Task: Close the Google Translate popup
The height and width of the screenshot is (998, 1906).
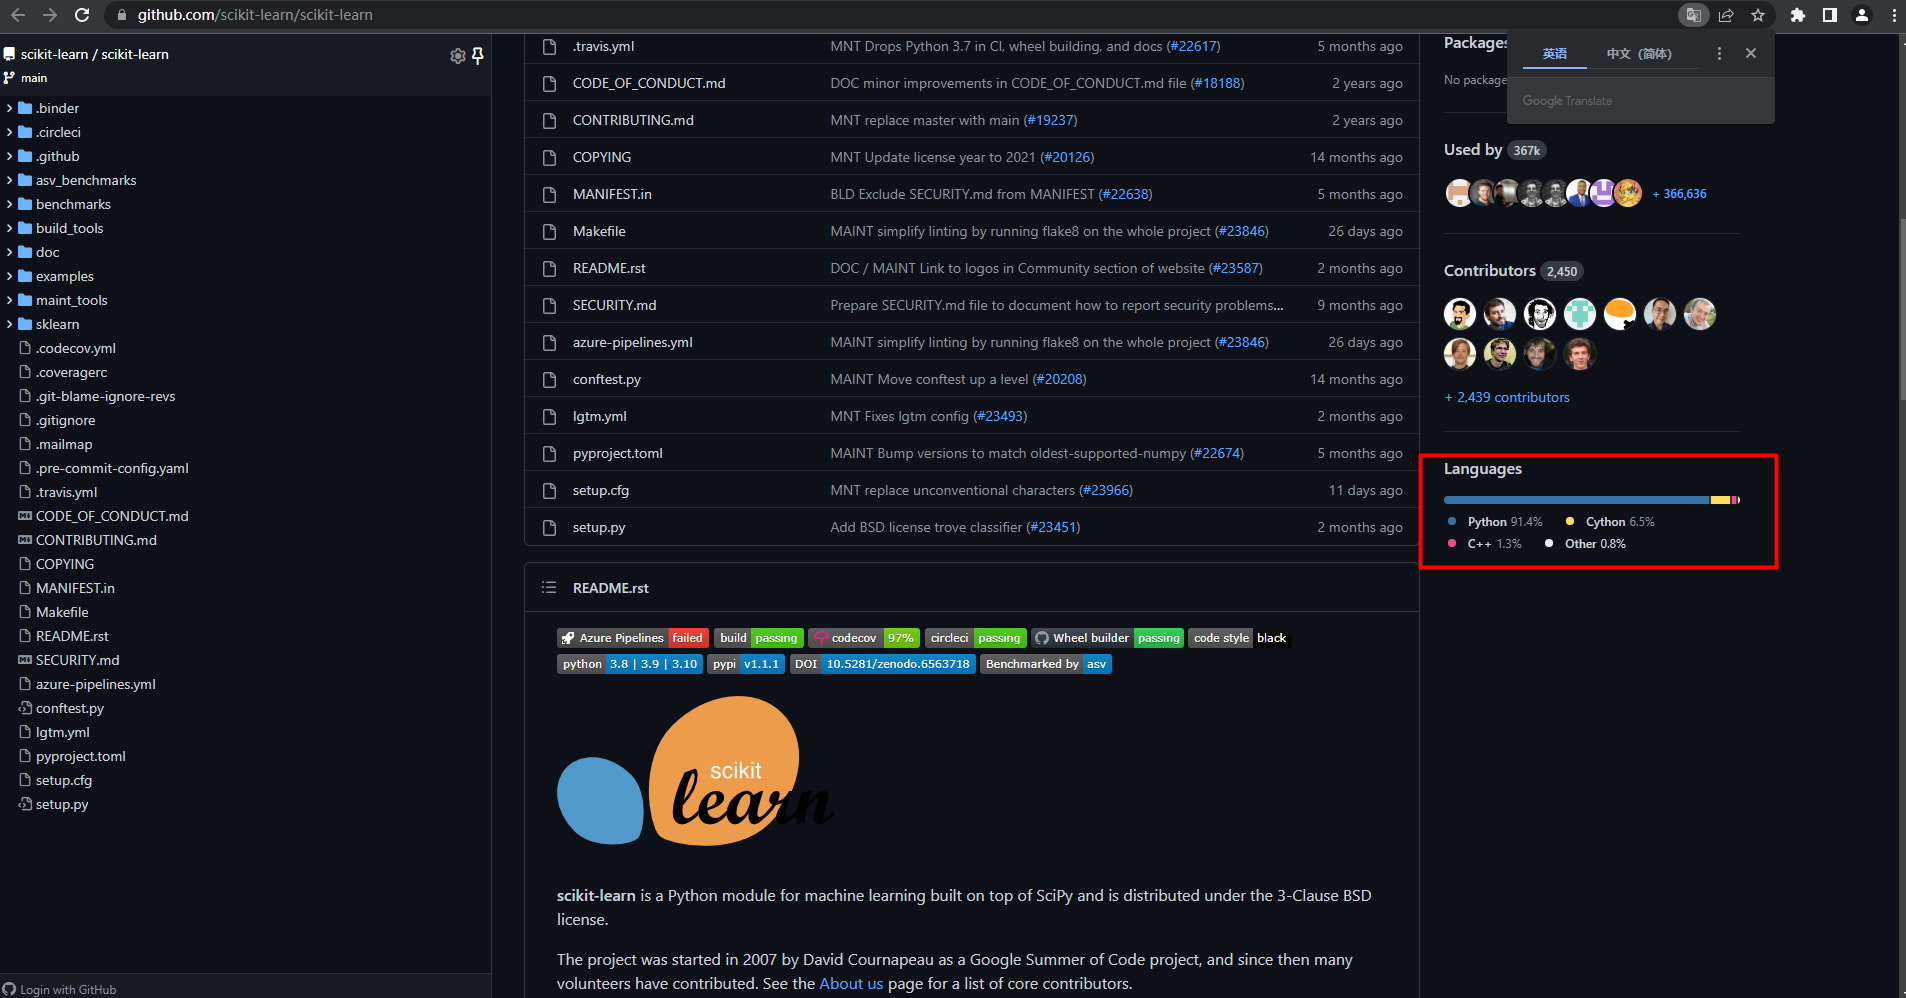Action: (x=1751, y=53)
